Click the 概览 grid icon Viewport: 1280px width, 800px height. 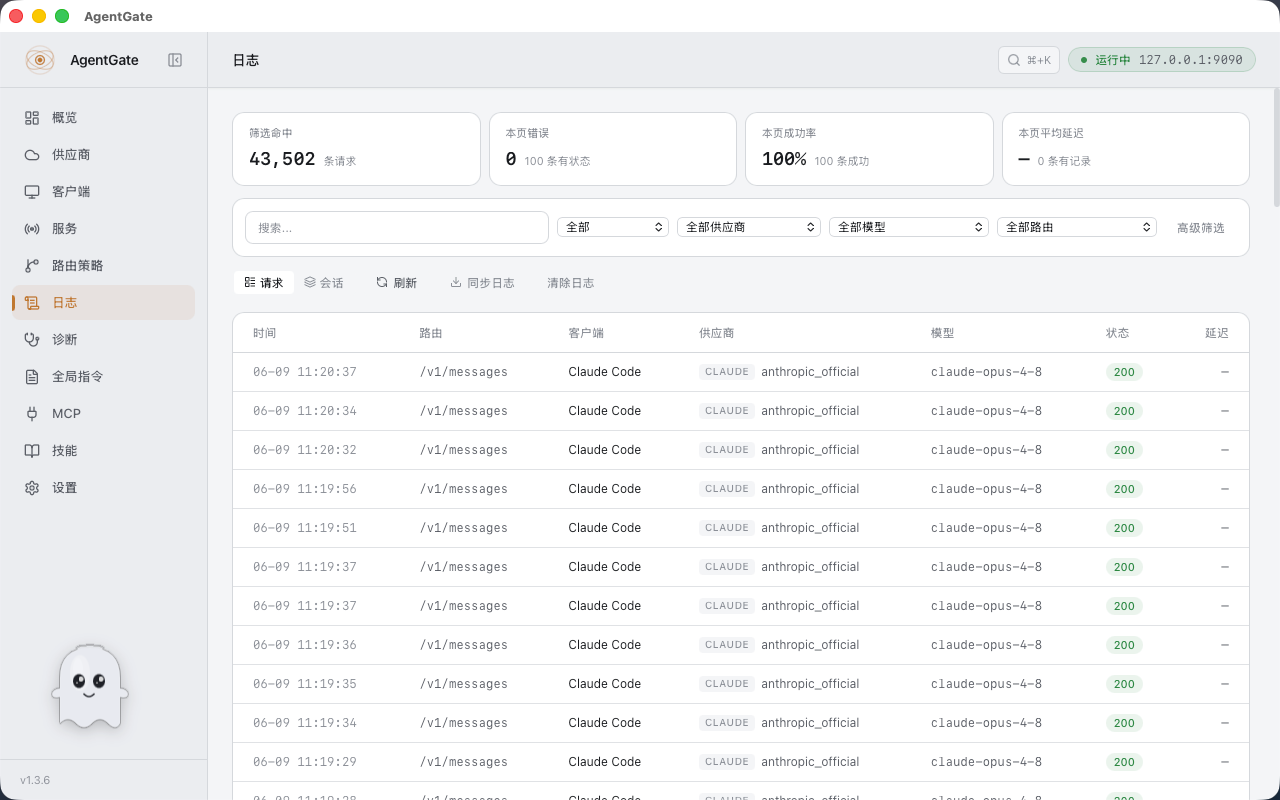click(32, 118)
